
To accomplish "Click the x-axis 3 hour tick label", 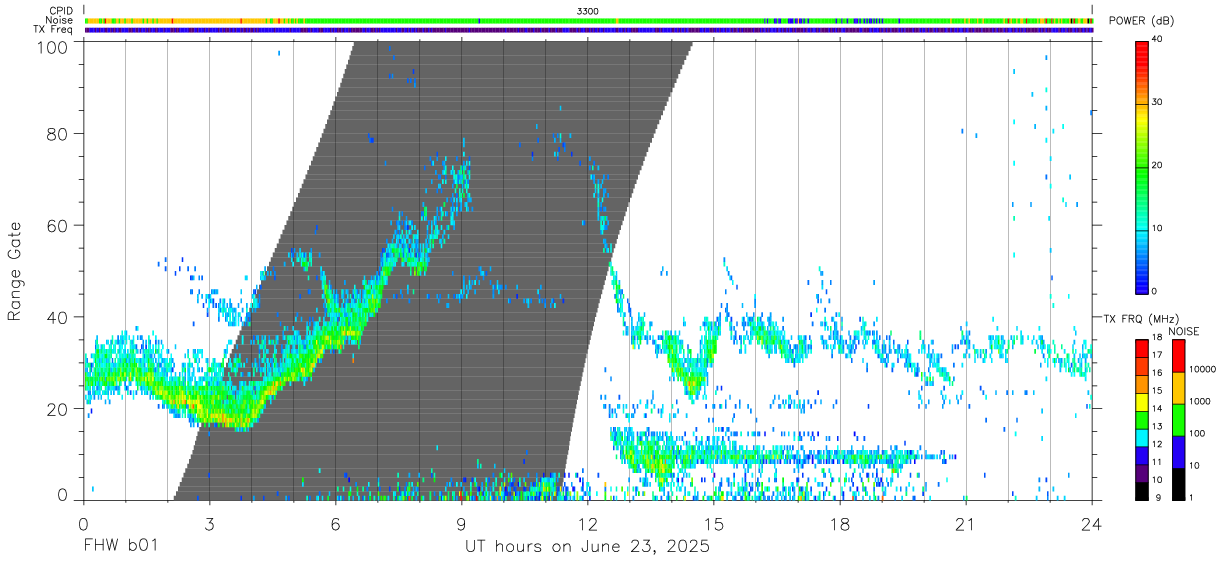I will pyautogui.click(x=209, y=524).
